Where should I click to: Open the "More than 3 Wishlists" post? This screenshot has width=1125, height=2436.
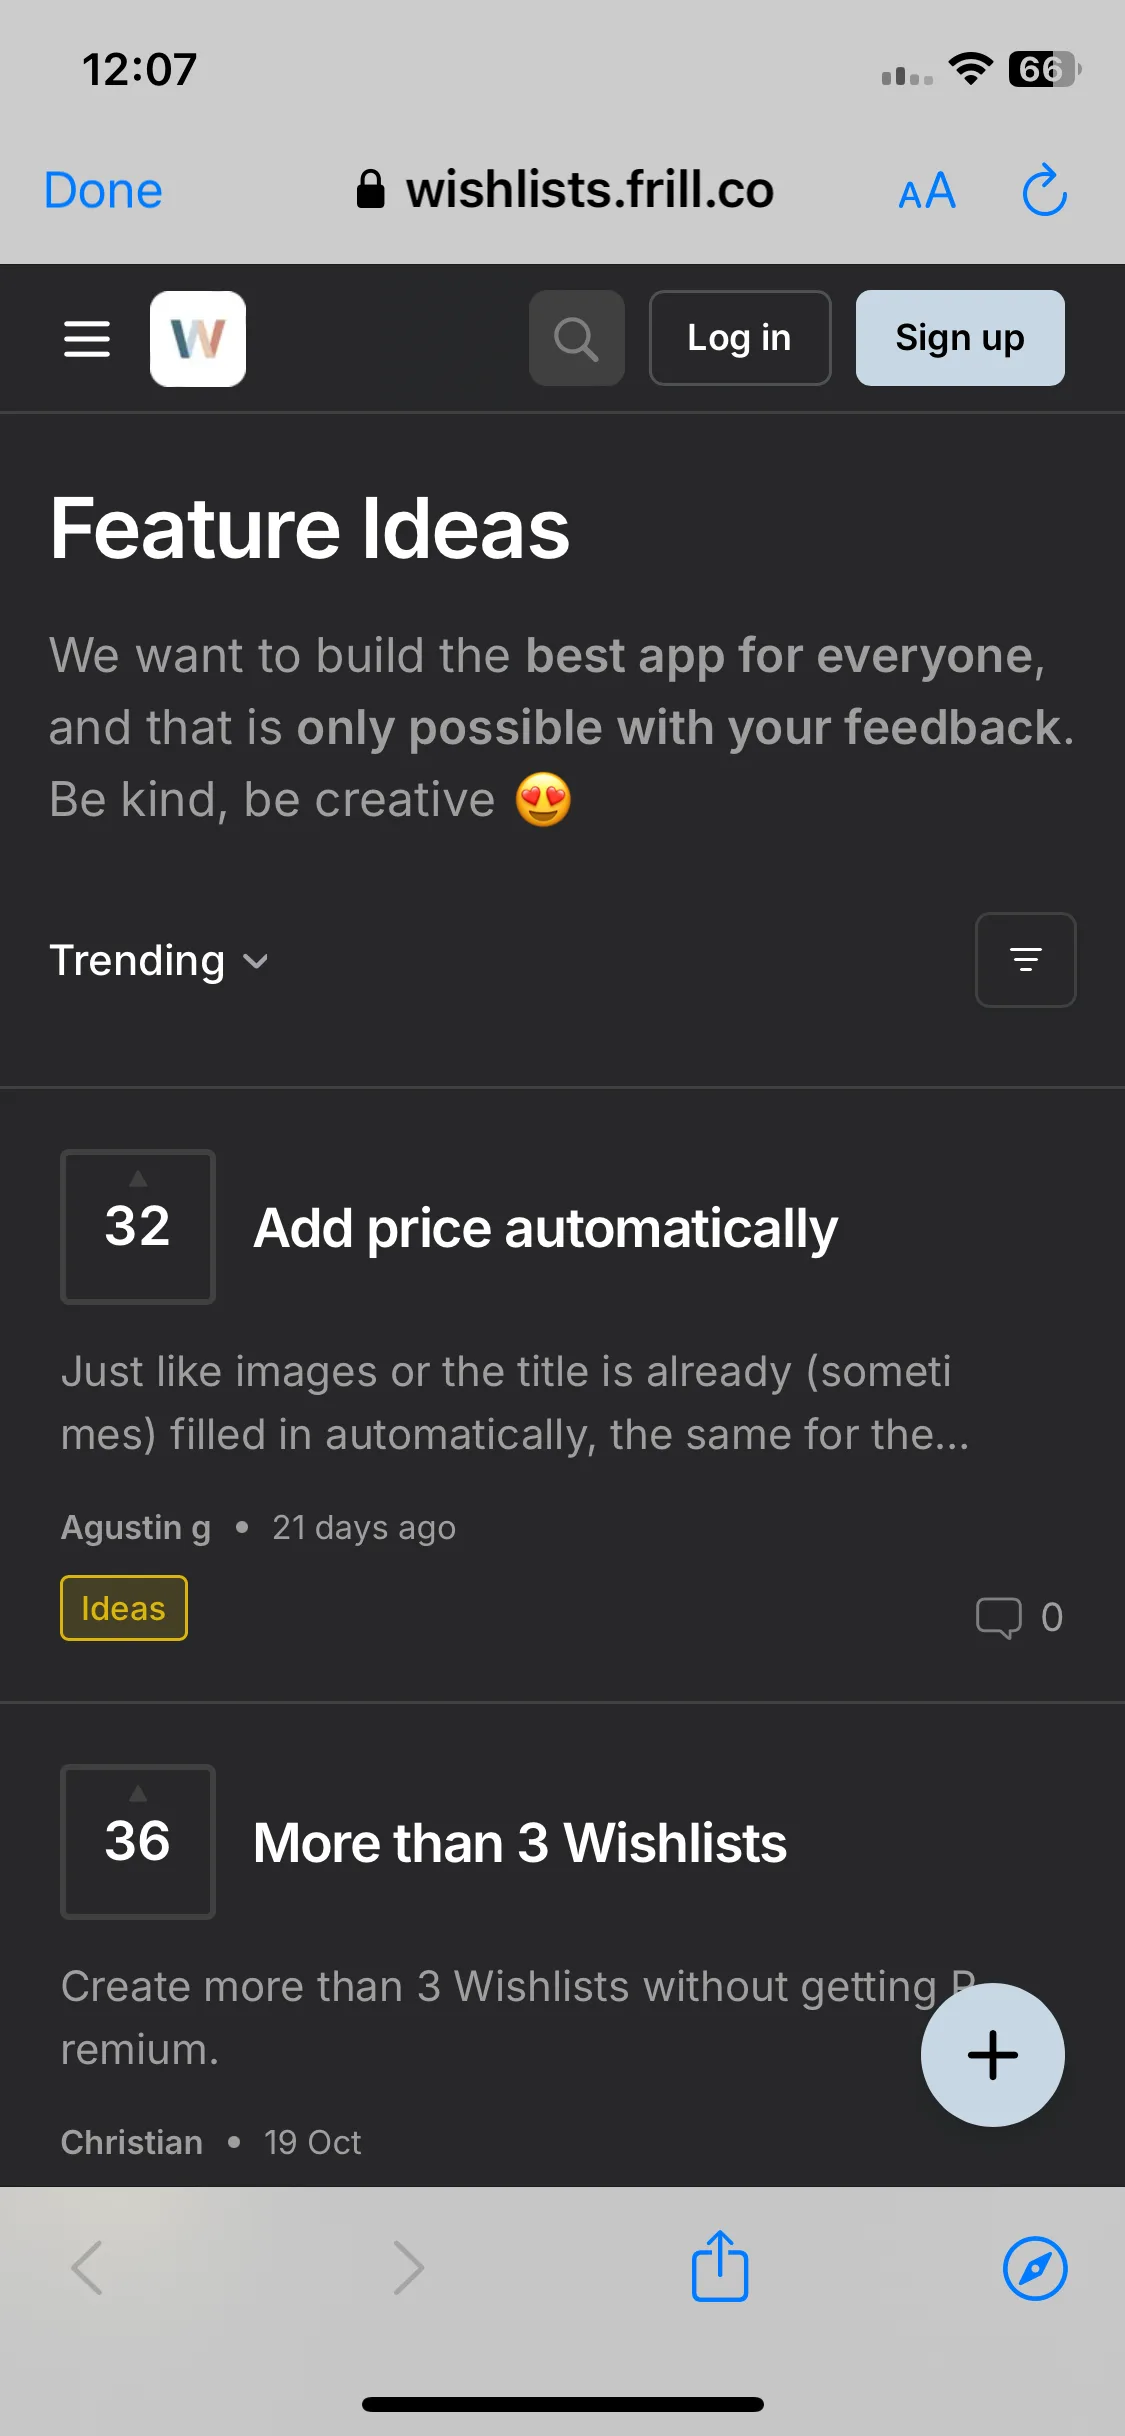pos(520,1843)
